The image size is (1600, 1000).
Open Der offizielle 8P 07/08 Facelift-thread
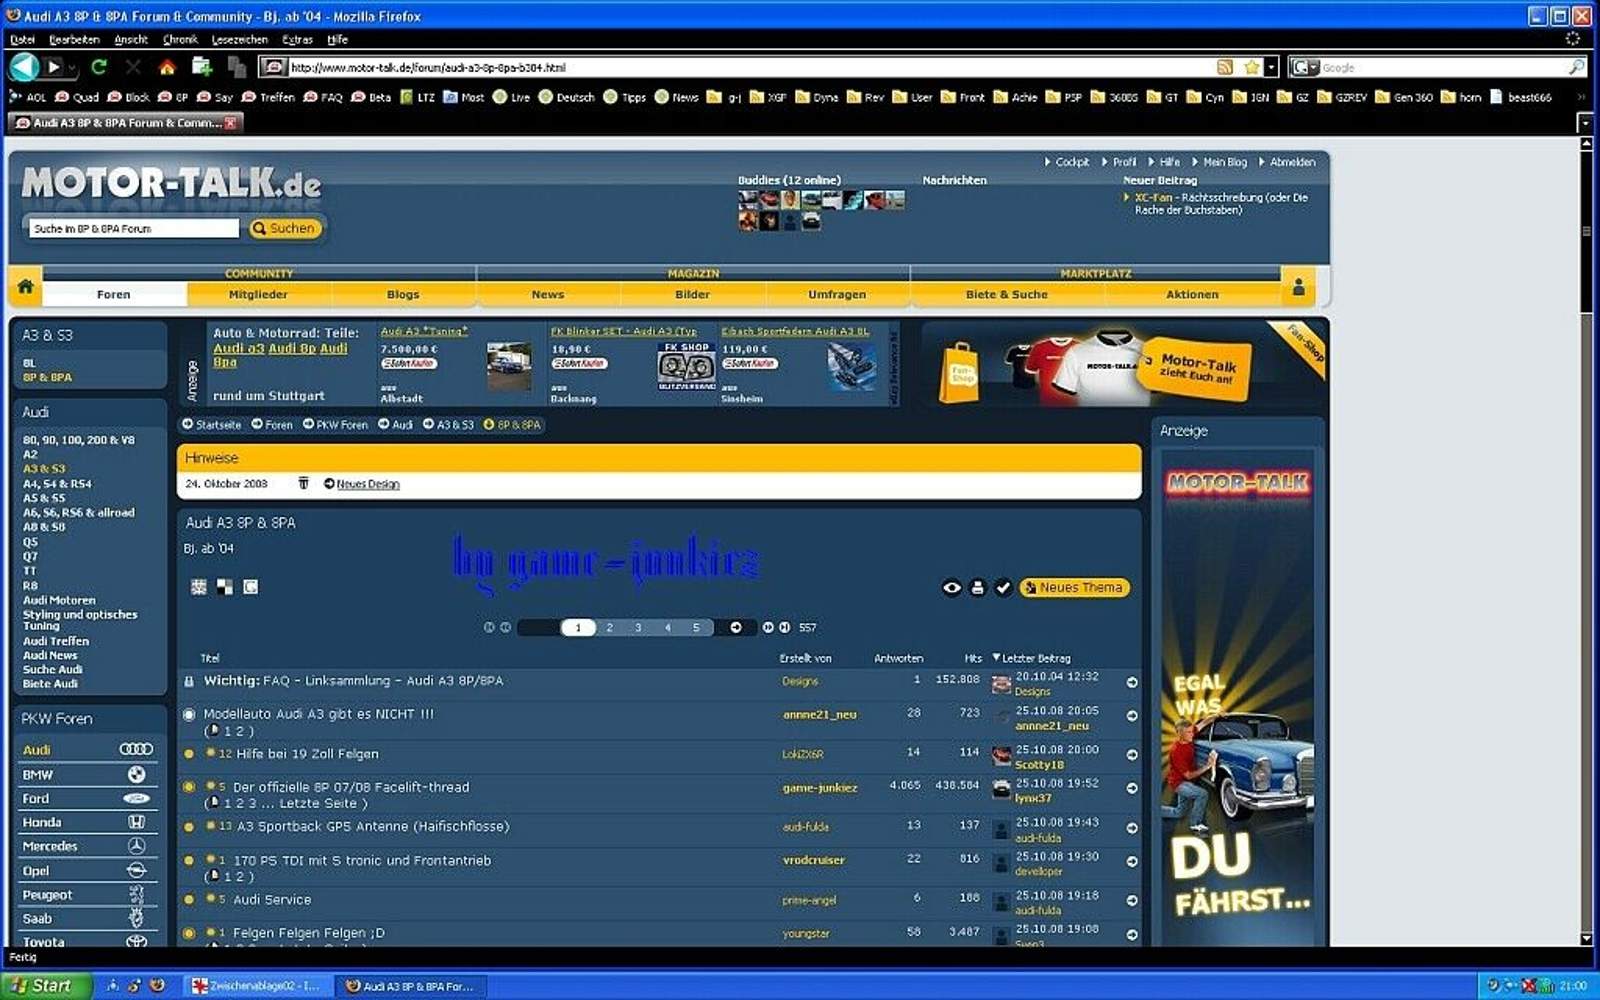(351, 787)
